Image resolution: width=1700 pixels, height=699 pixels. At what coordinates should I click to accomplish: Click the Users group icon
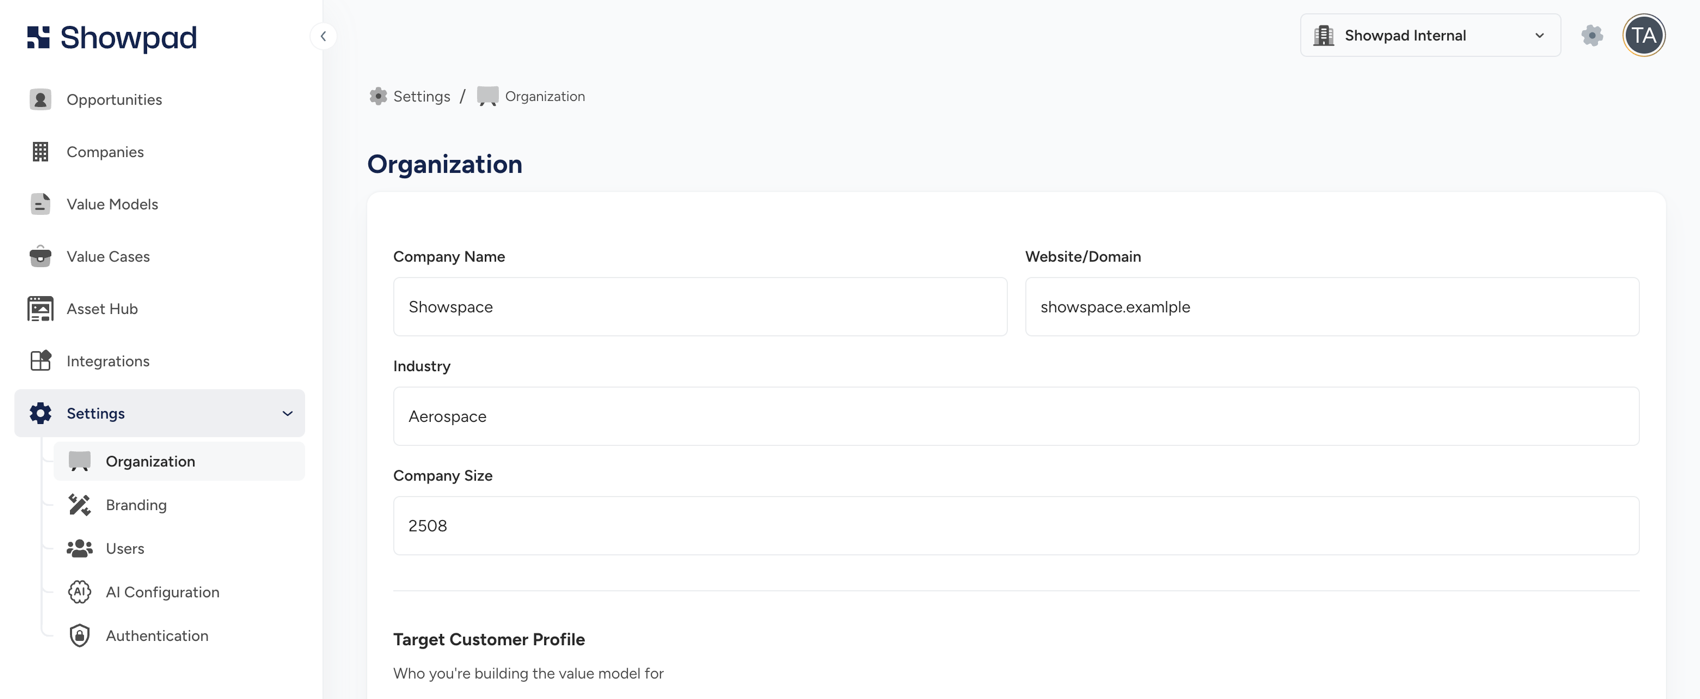[x=79, y=548]
